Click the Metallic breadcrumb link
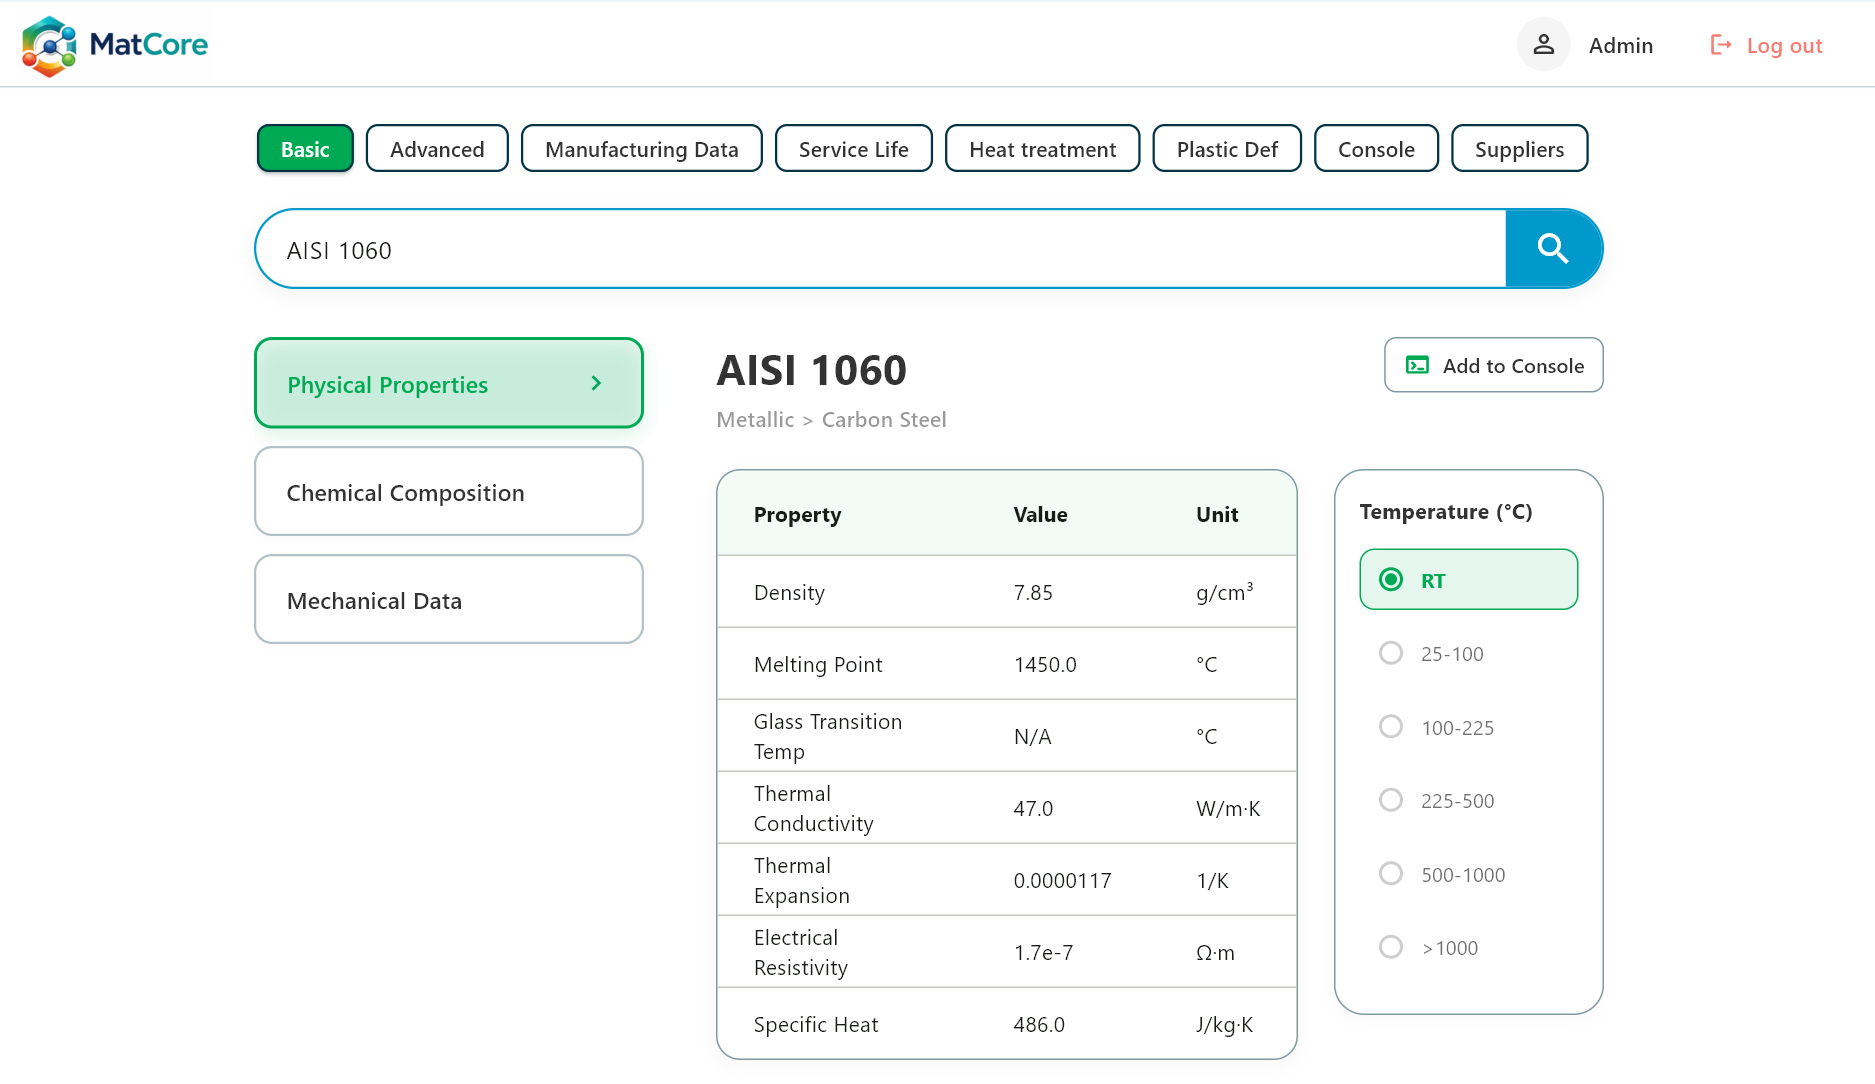Screen dimensions: 1875x1084 pos(755,420)
